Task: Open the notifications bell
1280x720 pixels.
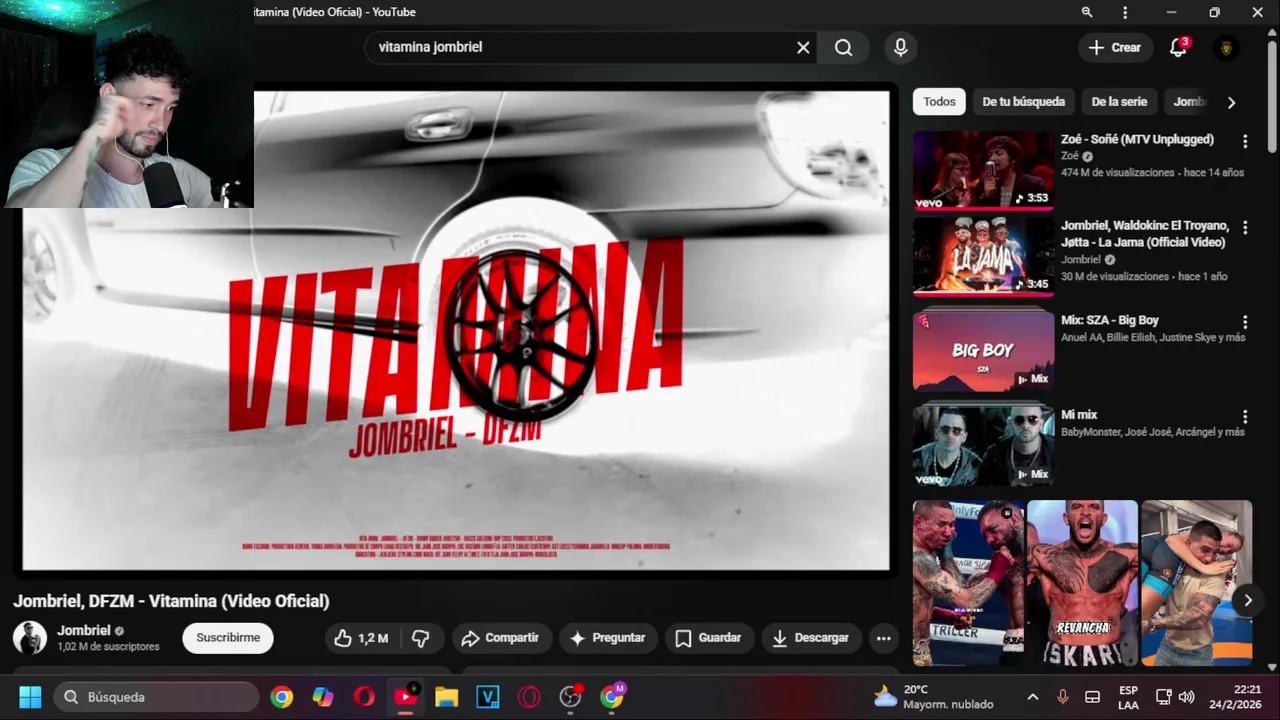Action: click(1178, 48)
